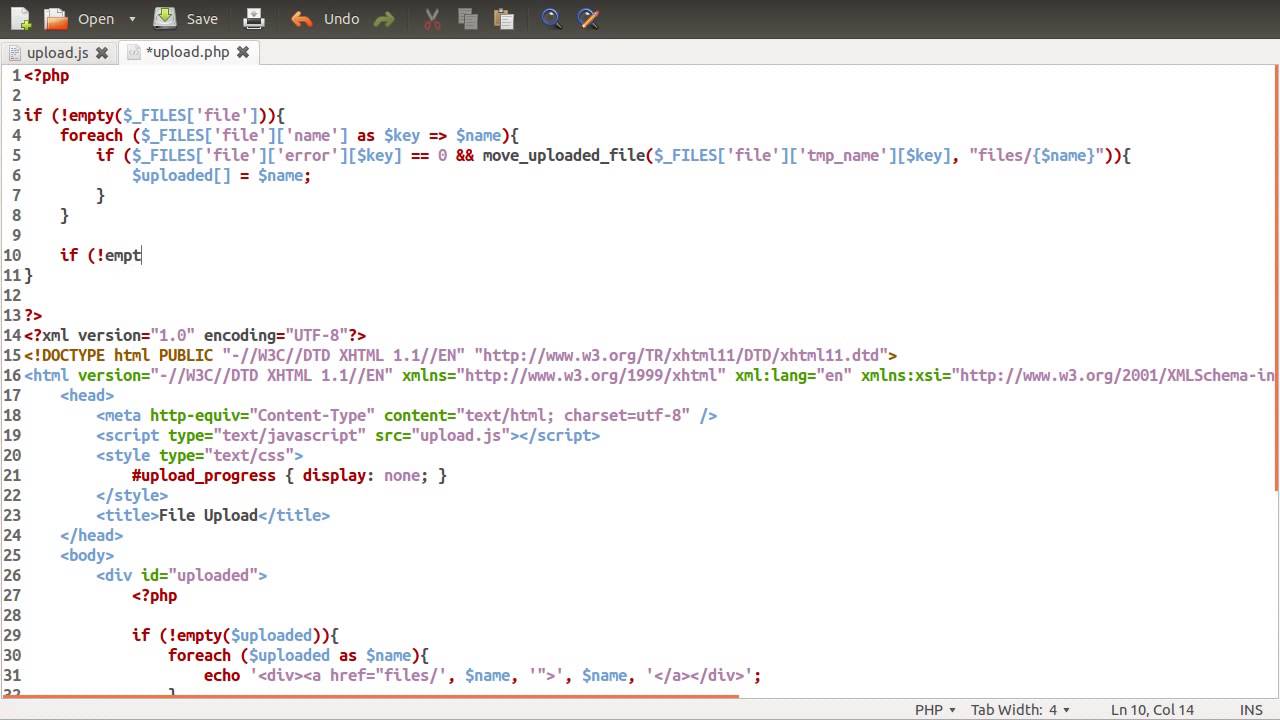Click '<?xml version="1.0"' line

tap(110, 335)
